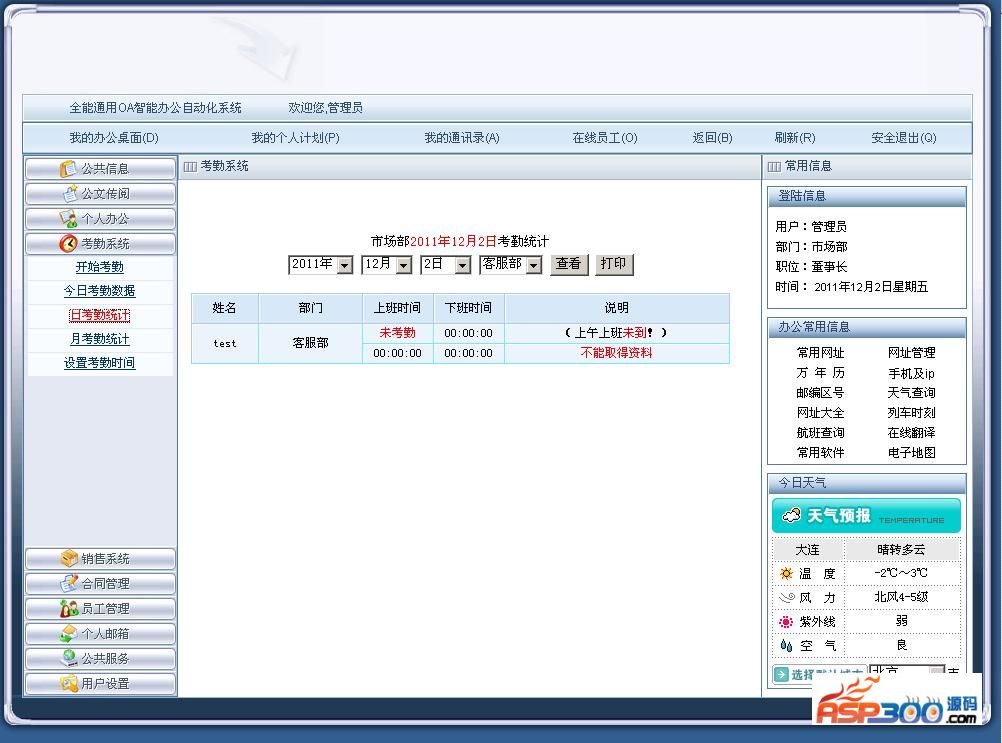Click the 销售系统 box icon
This screenshot has width=1002, height=743.
[68, 559]
